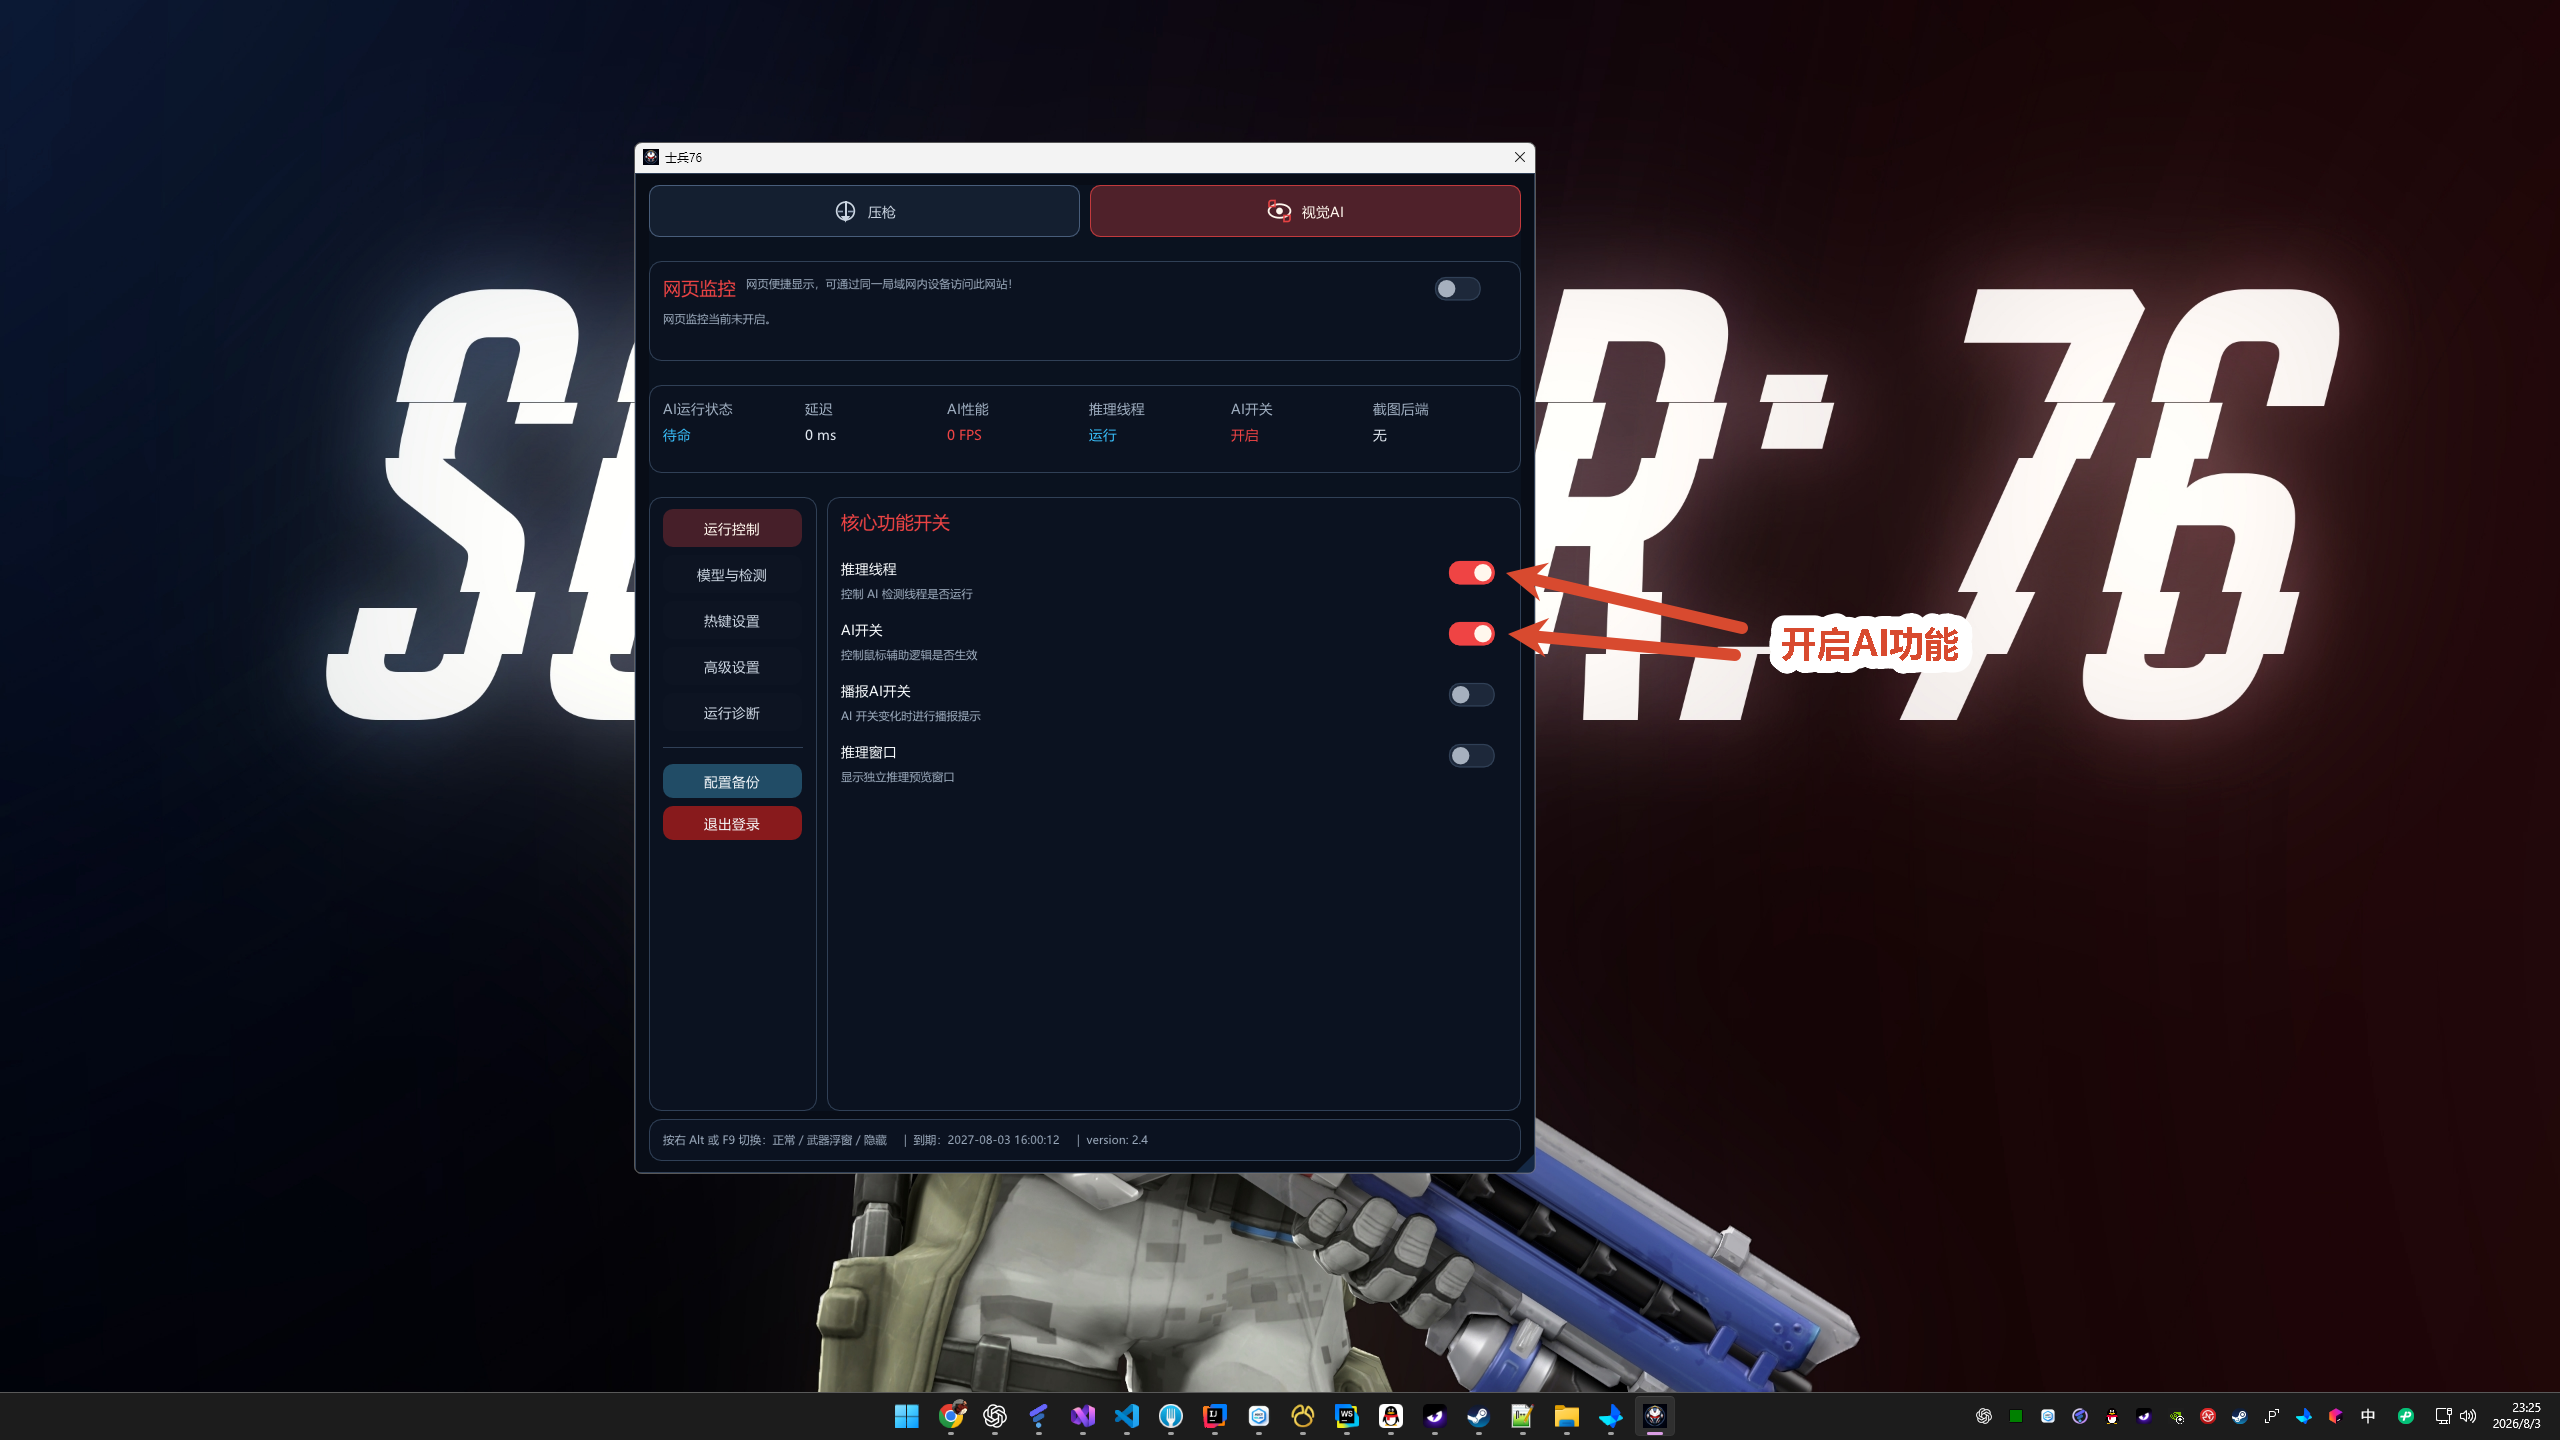Click the 核心功能开关 section heading
This screenshot has width=2560, height=1440.
(895, 523)
